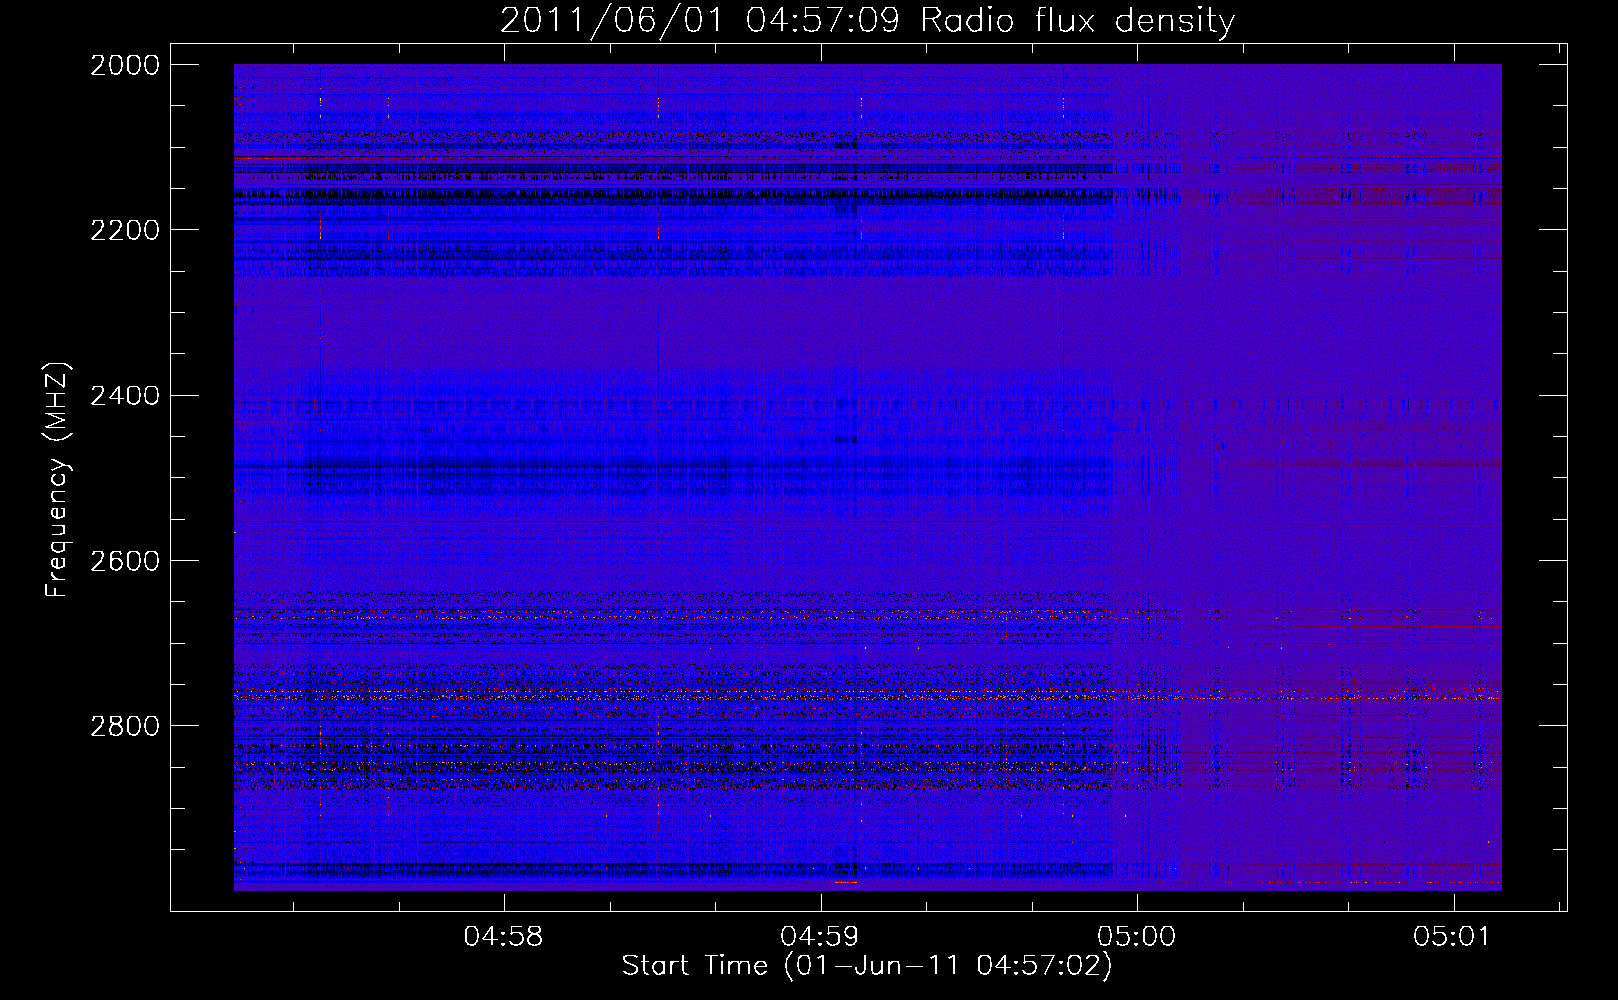The width and height of the screenshot is (1618, 1000).
Task: Click the 04:58 time axis label
Action: (504, 936)
